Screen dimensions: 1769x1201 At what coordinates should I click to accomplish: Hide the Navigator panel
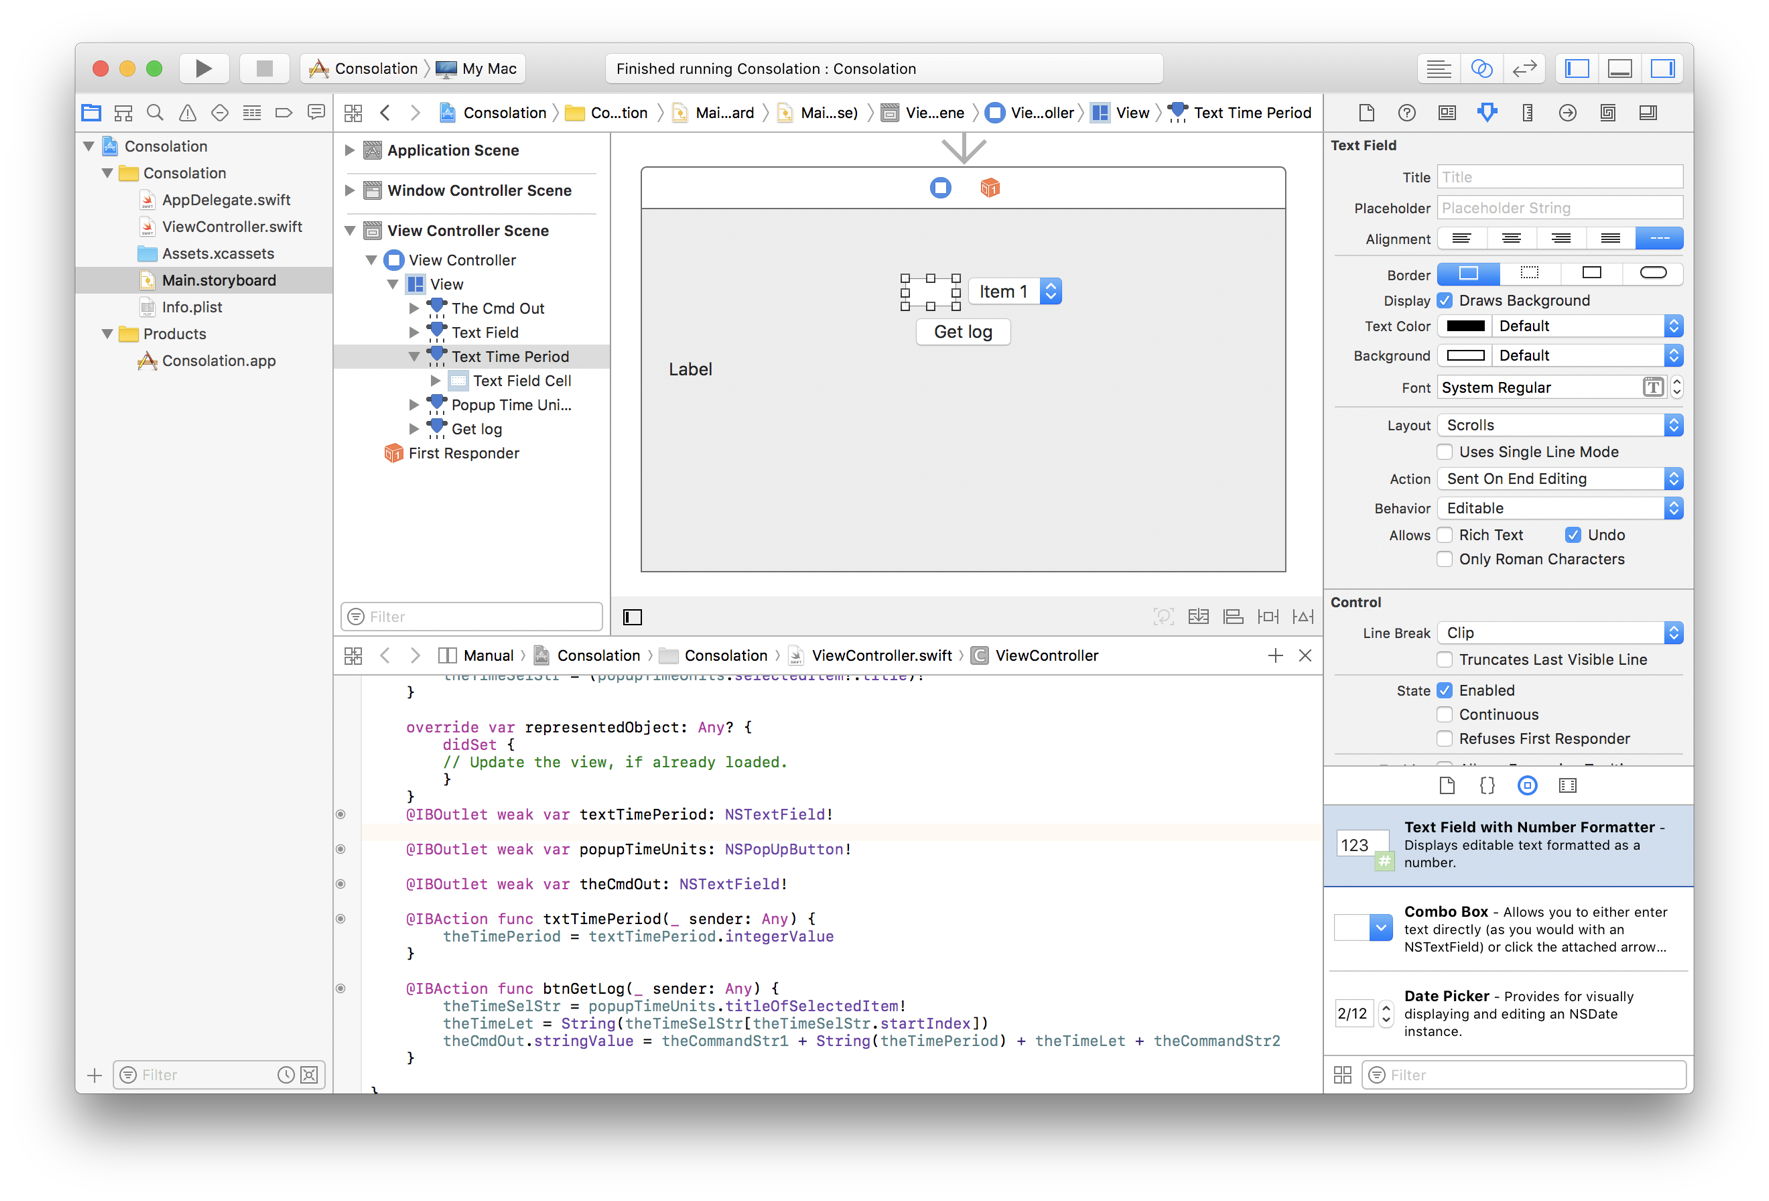click(1577, 68)
